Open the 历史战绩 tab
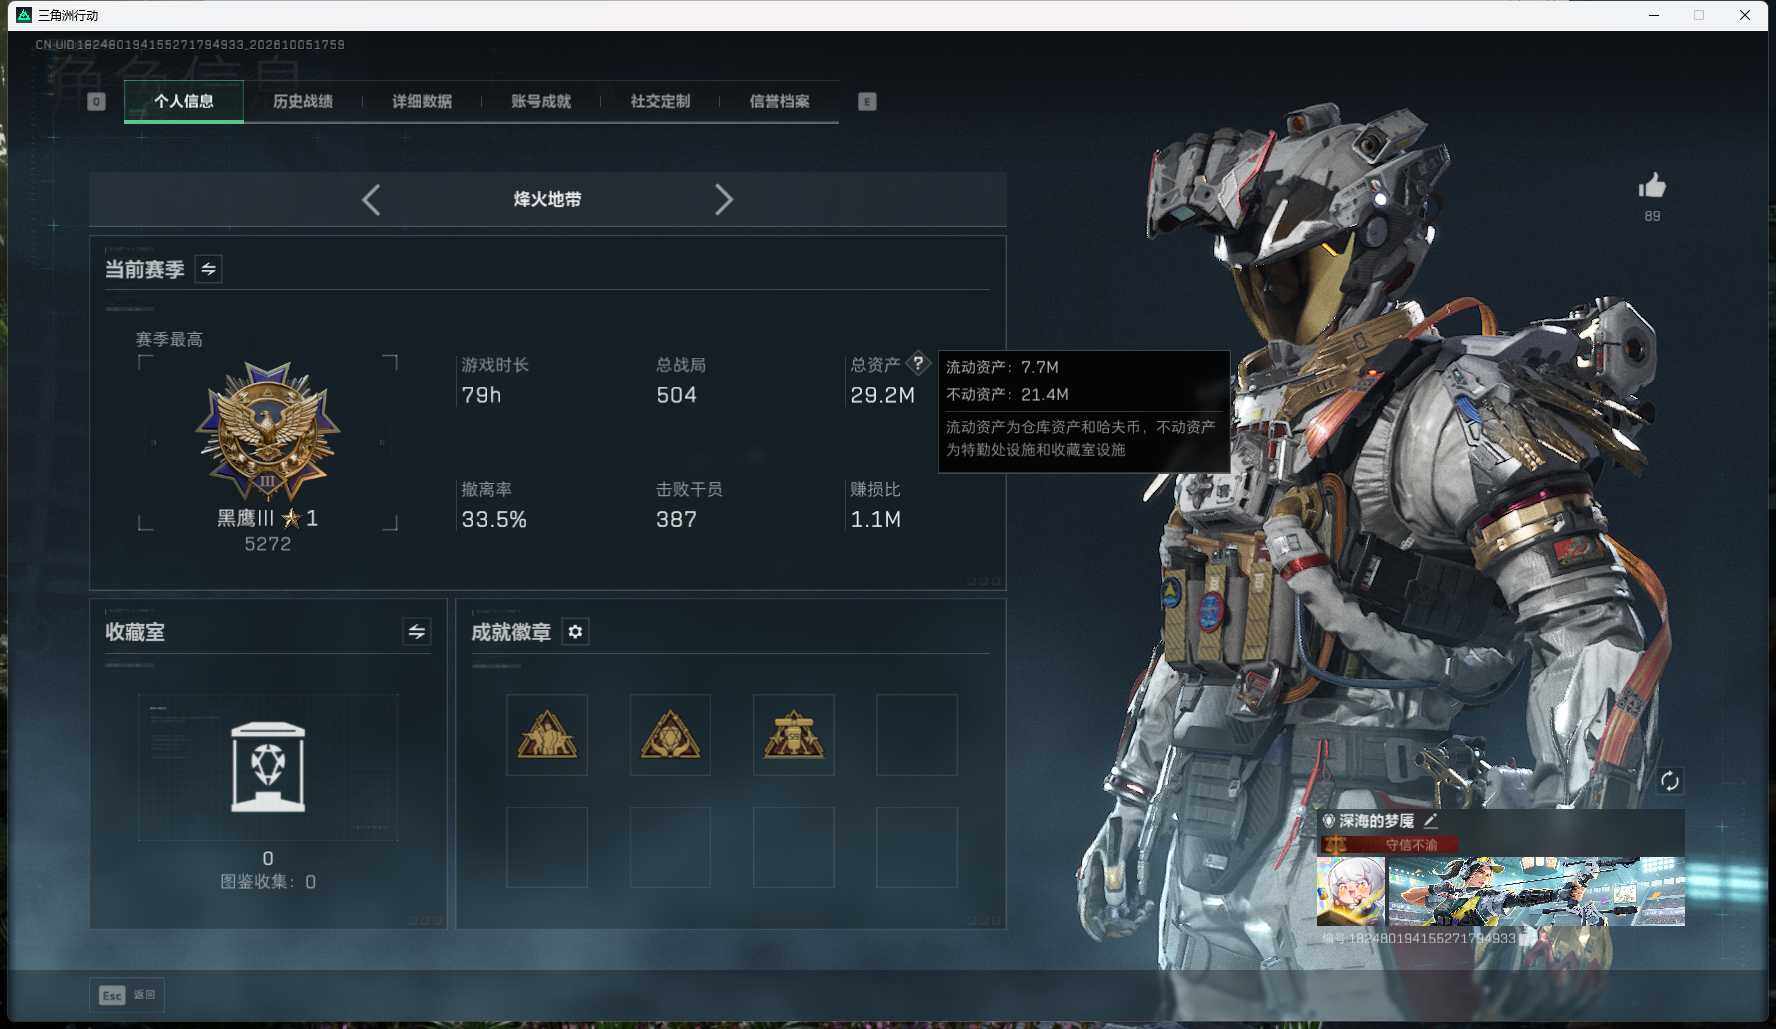Screen dimensions: 1776x1029 tap(303, 101)
